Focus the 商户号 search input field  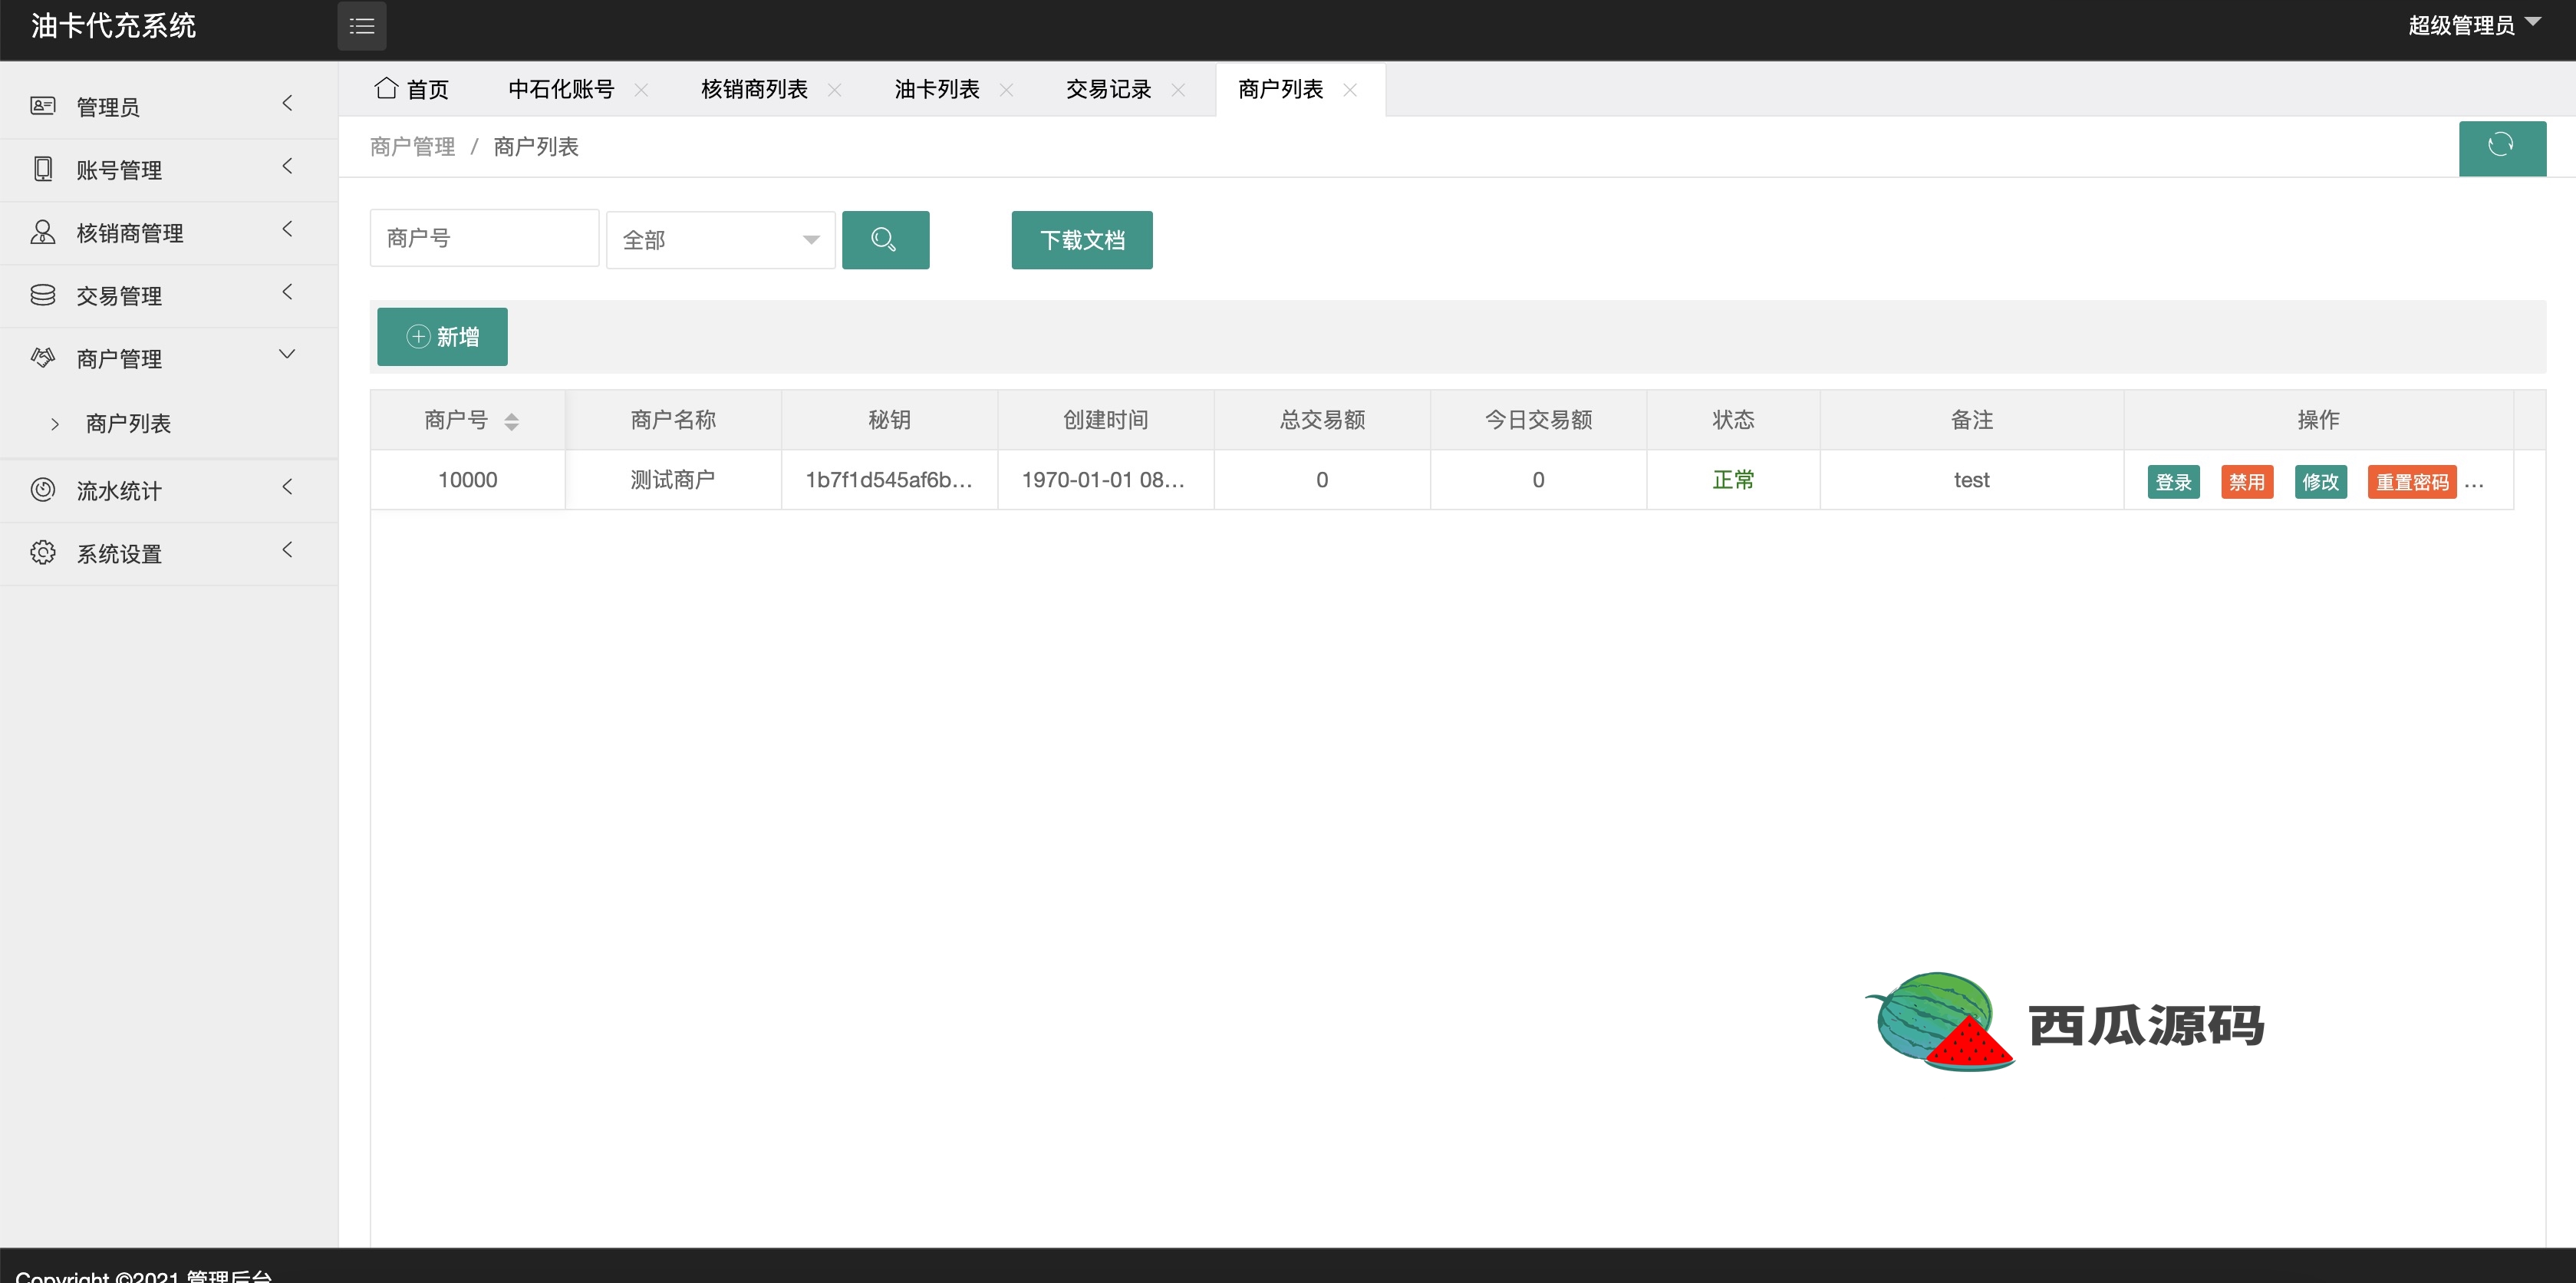pyautogui.click(x=485, y=238)
